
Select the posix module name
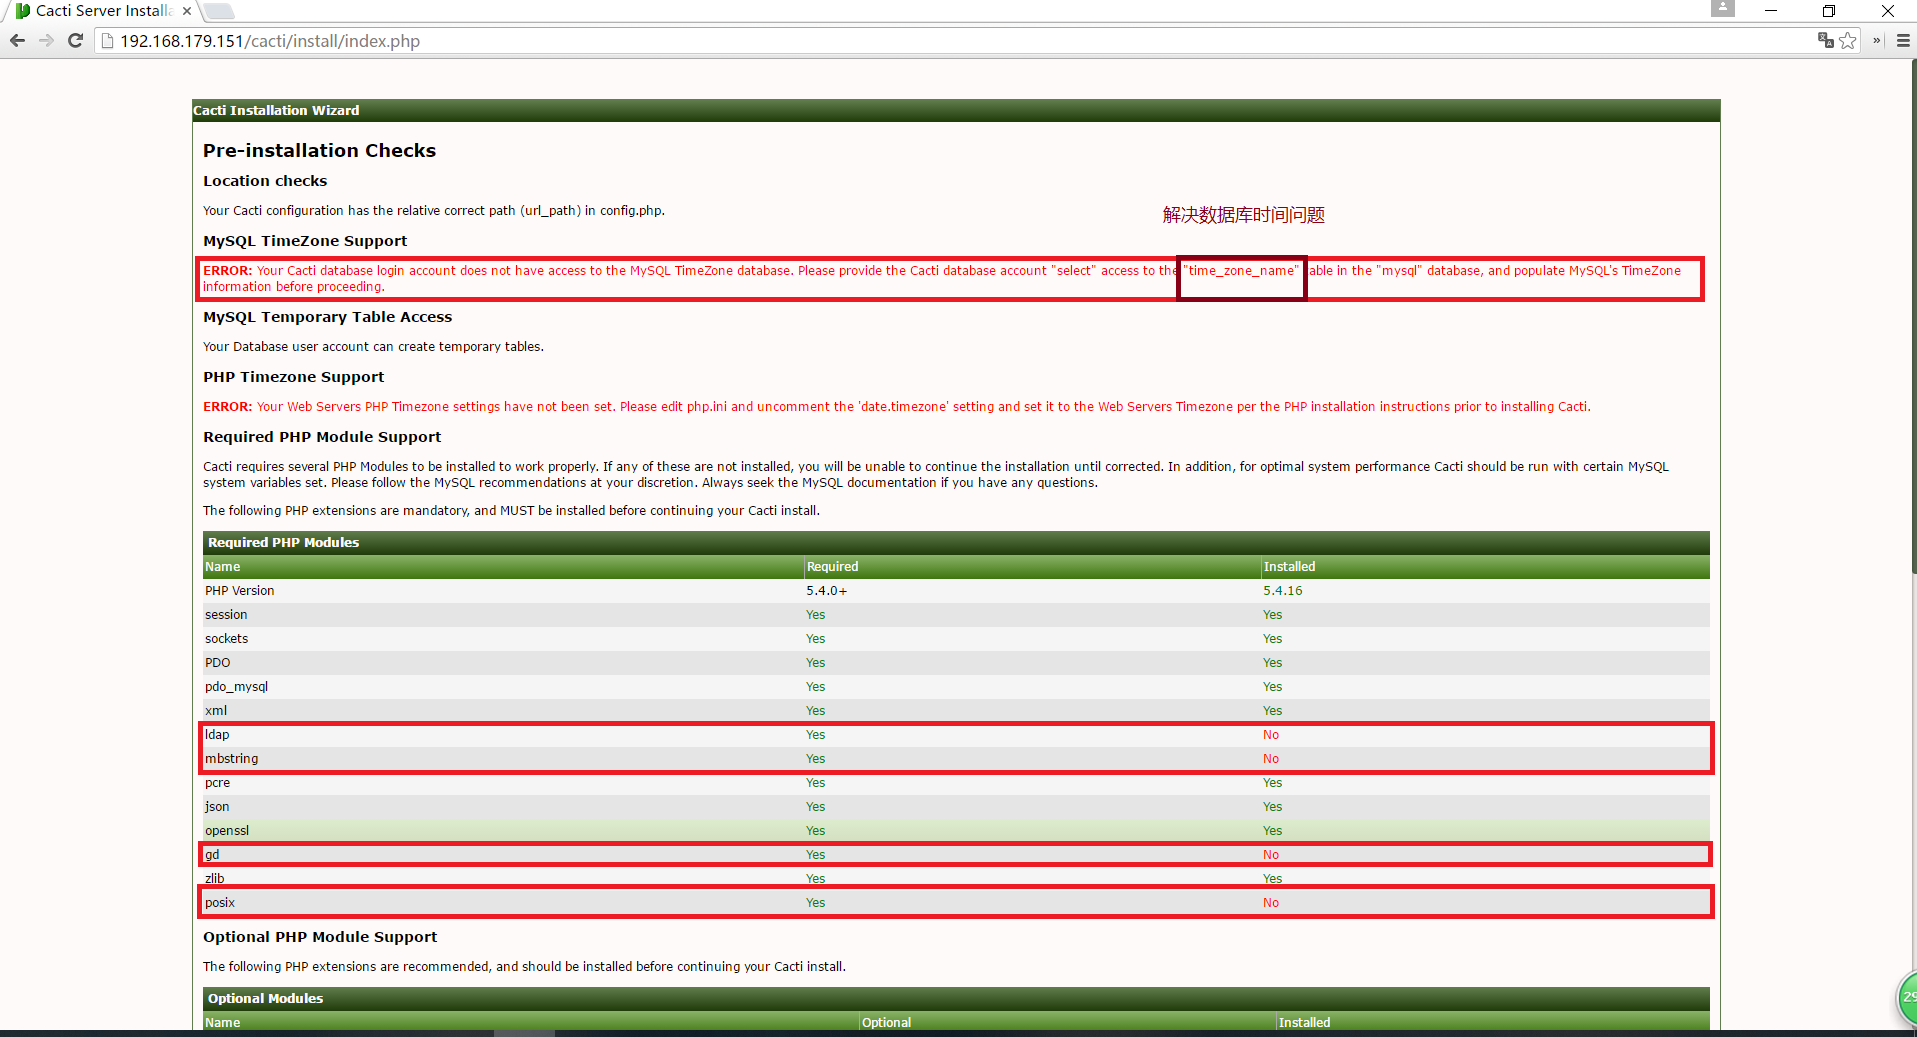pyautogui.click(x=220, y=903)
